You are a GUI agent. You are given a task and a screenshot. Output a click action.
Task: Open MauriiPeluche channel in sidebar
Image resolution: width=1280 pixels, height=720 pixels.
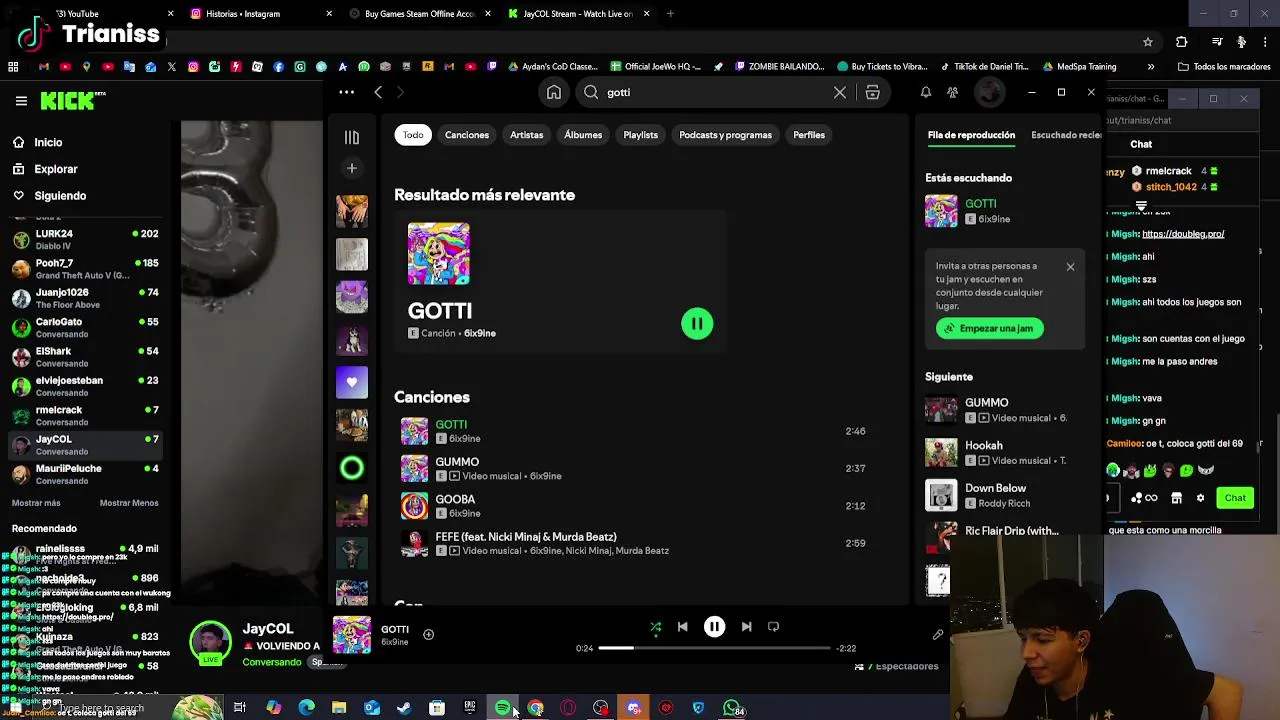click(x=85, y=474)
